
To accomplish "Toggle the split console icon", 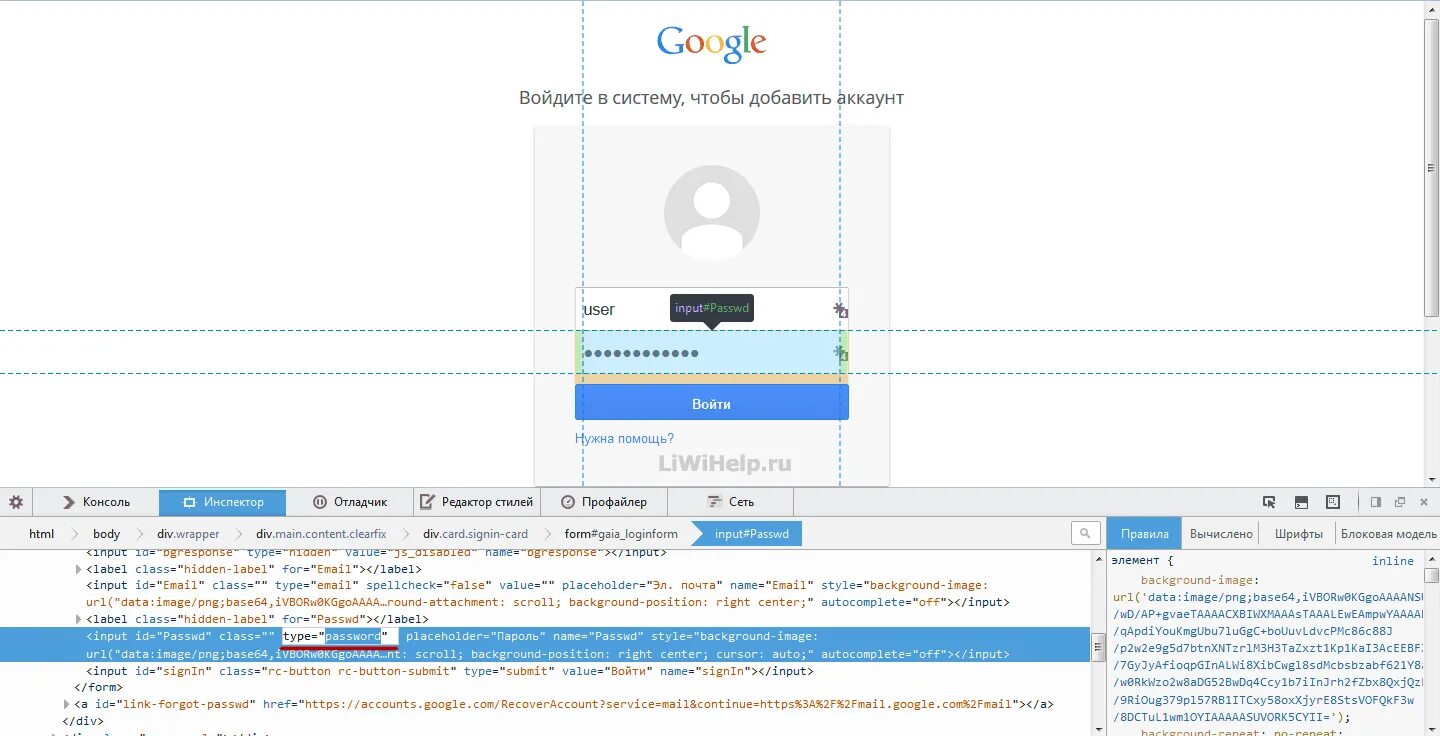I will tap(1301, 502).
